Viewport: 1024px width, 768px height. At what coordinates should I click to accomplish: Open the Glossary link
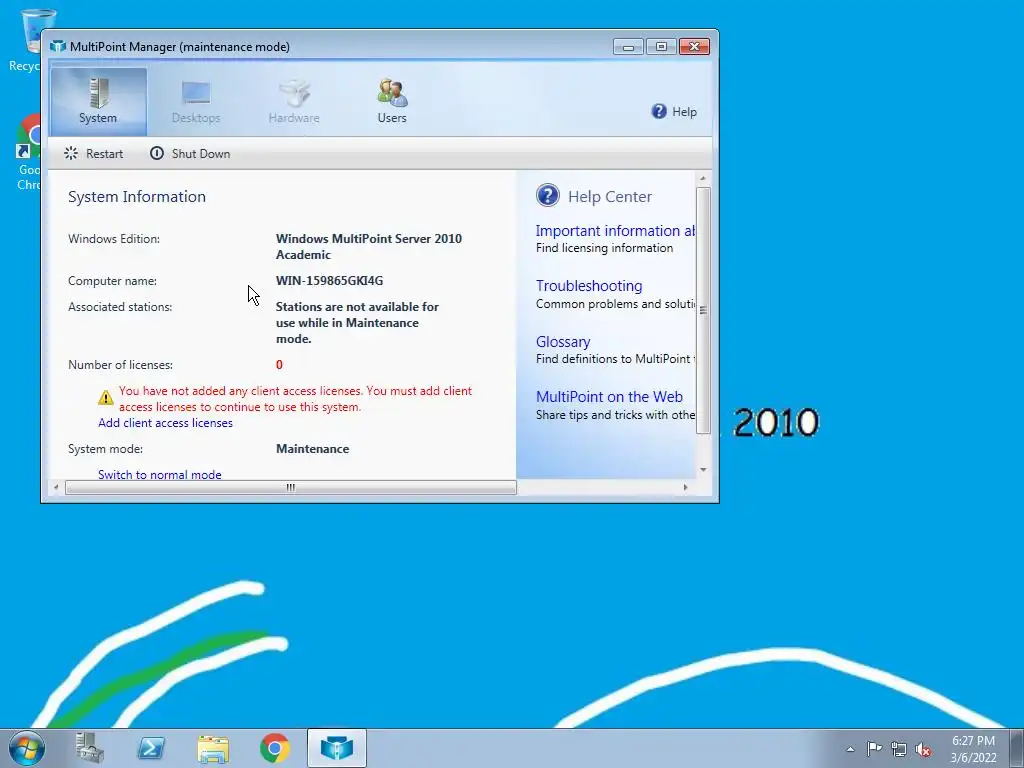click(563, 342)
